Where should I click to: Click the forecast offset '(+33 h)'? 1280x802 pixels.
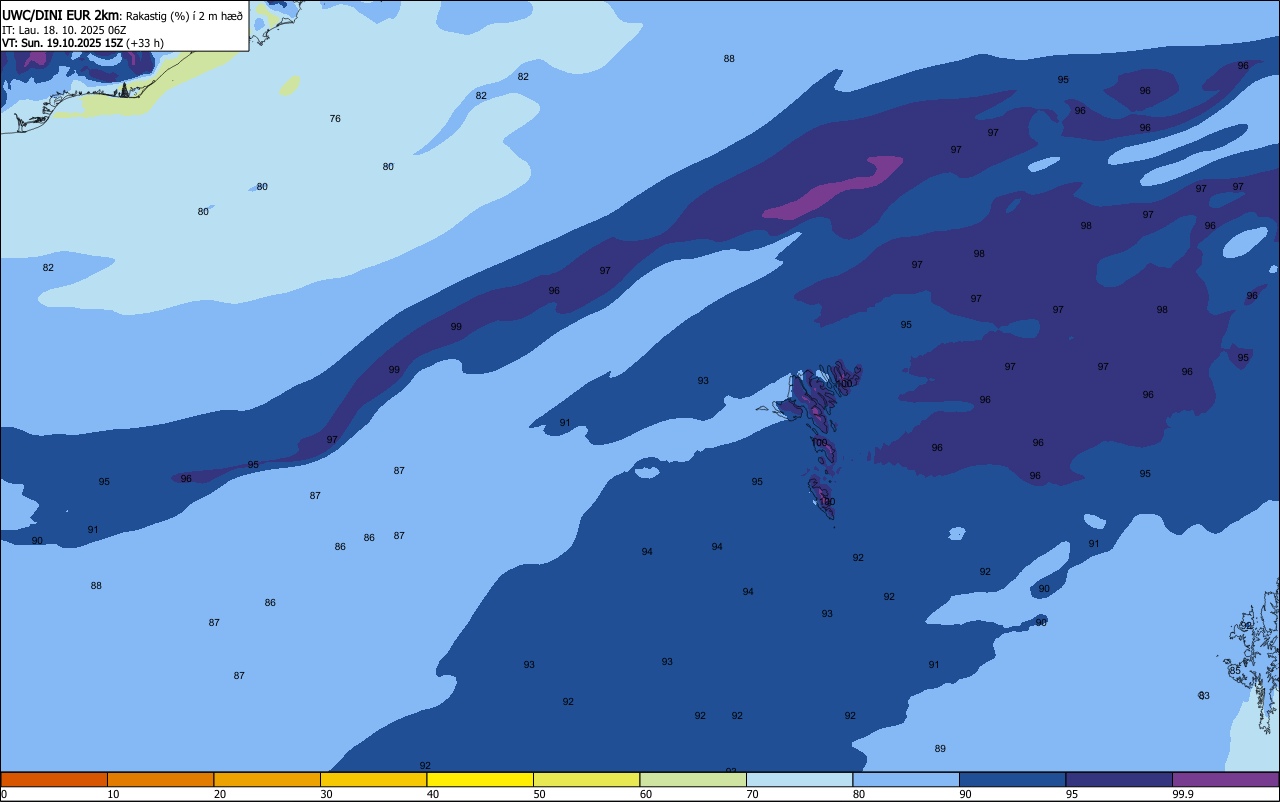(145, 43)
